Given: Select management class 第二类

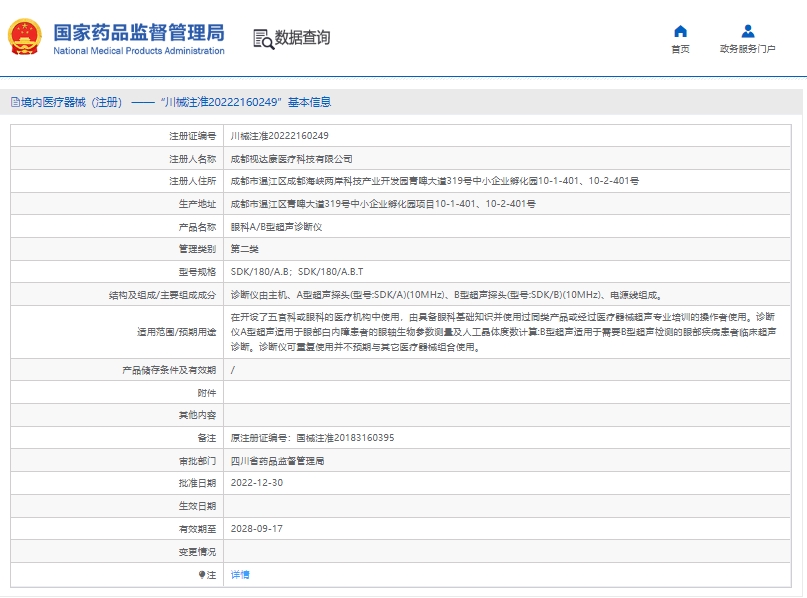Looking at the screenshot, I should pos(244,249).
